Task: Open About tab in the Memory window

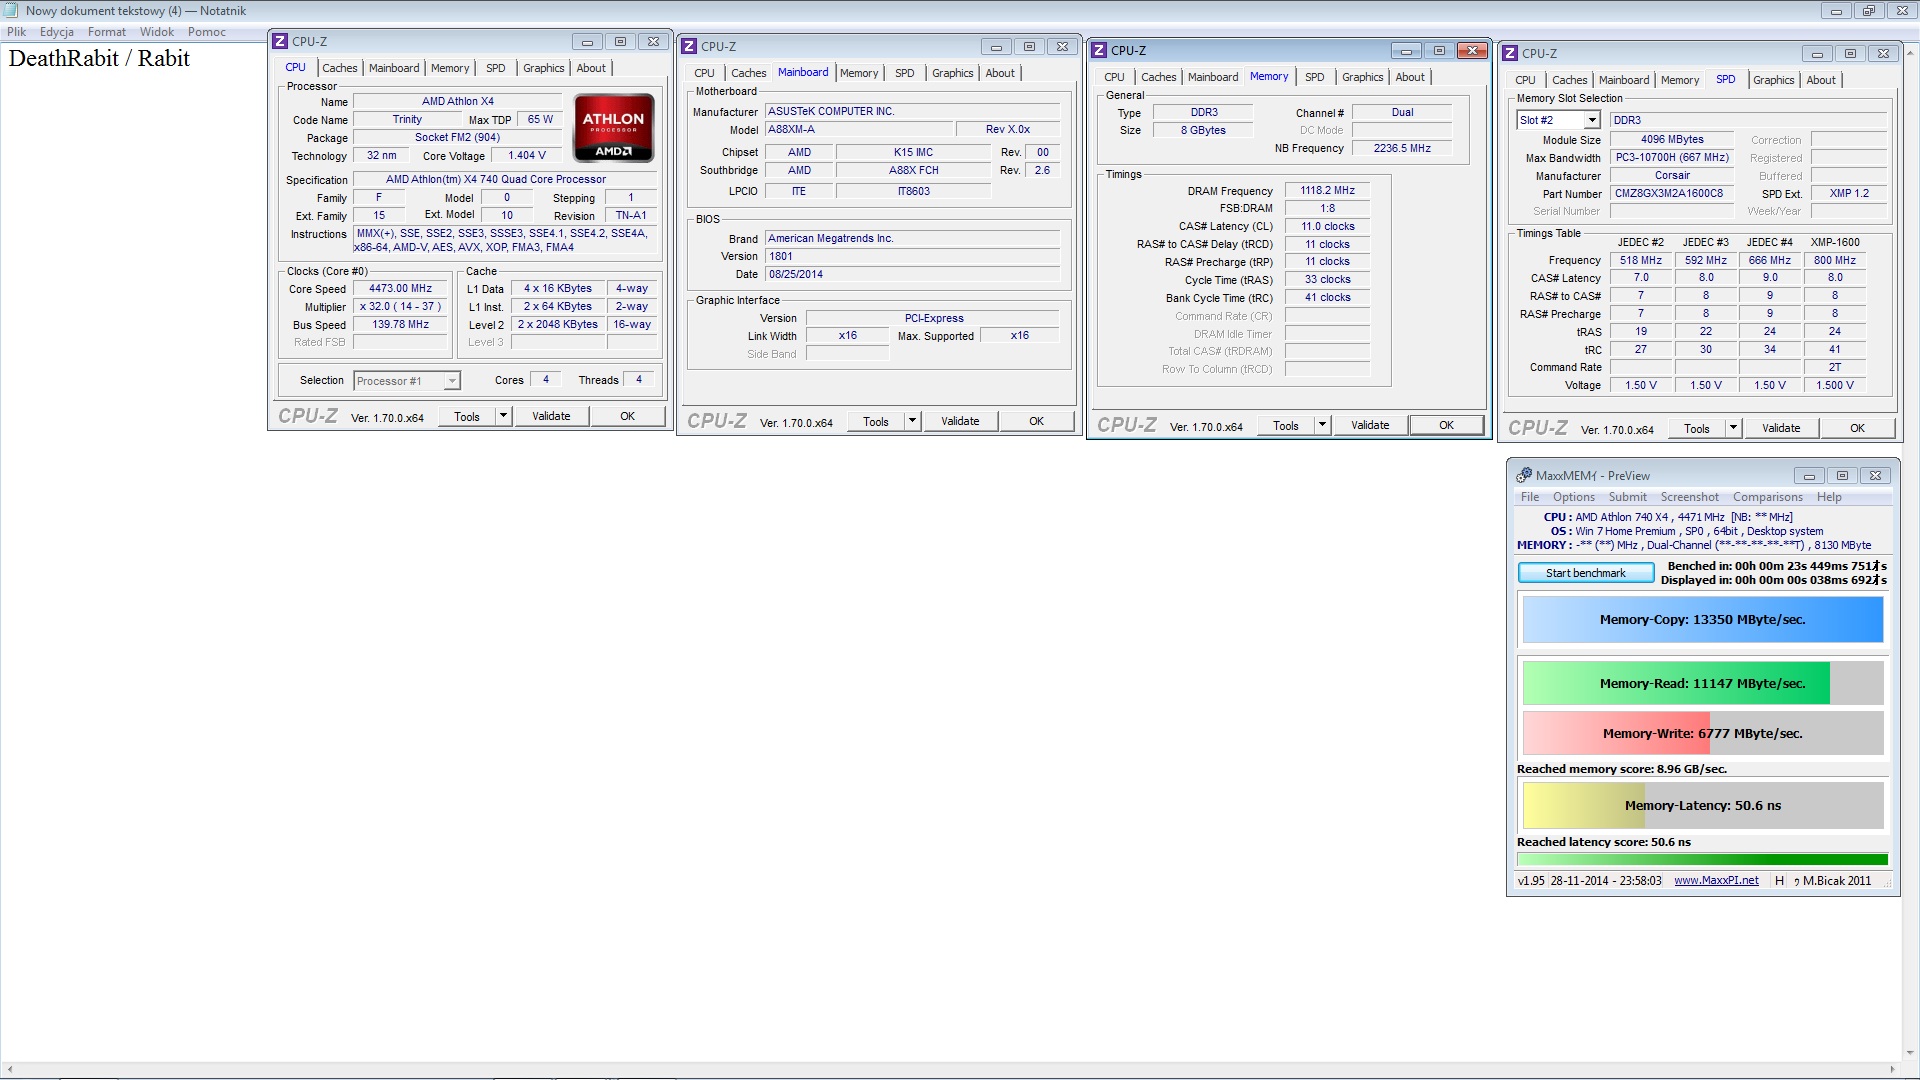Action: (1410, 77)
